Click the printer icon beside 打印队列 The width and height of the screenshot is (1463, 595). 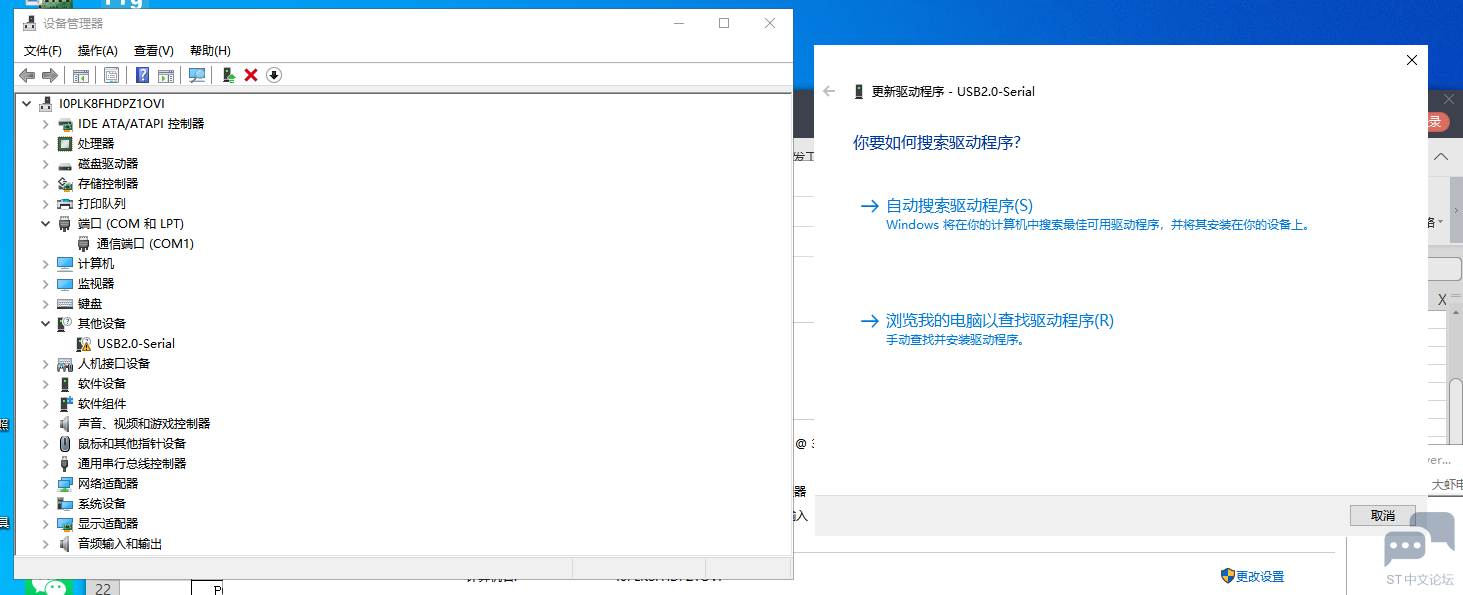point(65,204)
